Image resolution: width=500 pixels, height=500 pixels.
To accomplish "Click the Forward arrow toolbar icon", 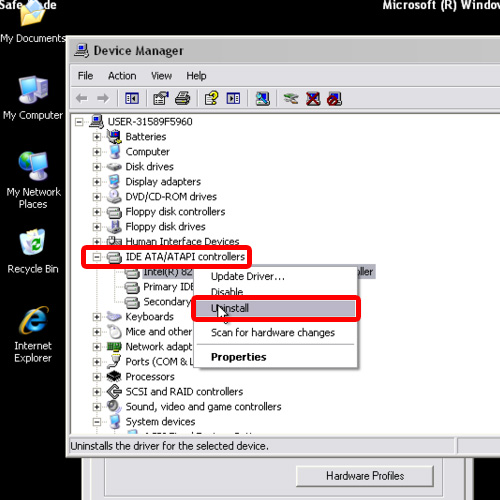I will (103, 98).
